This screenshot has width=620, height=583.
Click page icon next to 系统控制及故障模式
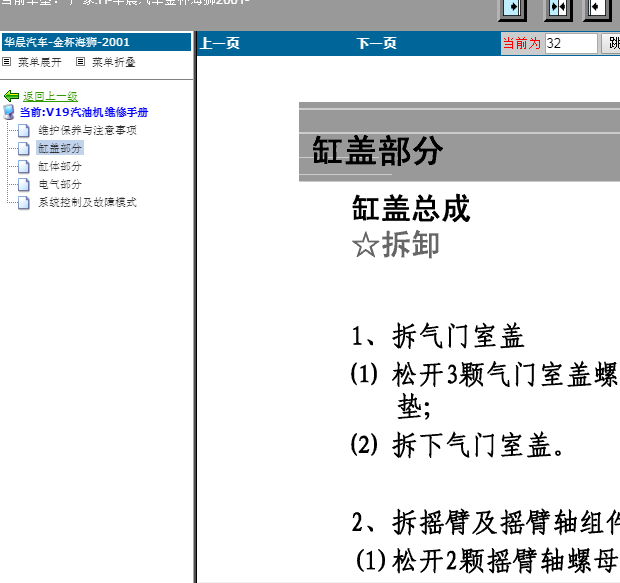(24, 203)
